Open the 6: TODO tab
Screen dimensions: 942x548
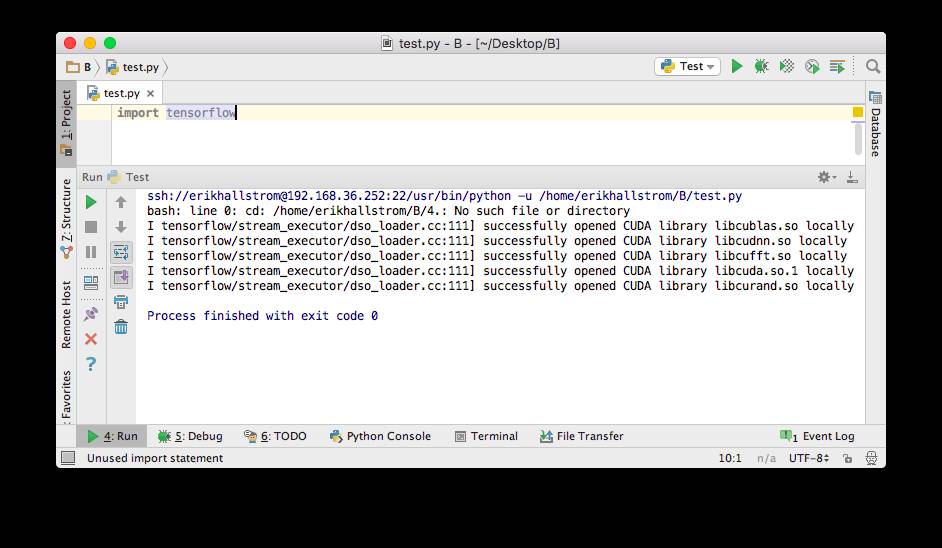(275, 436)
